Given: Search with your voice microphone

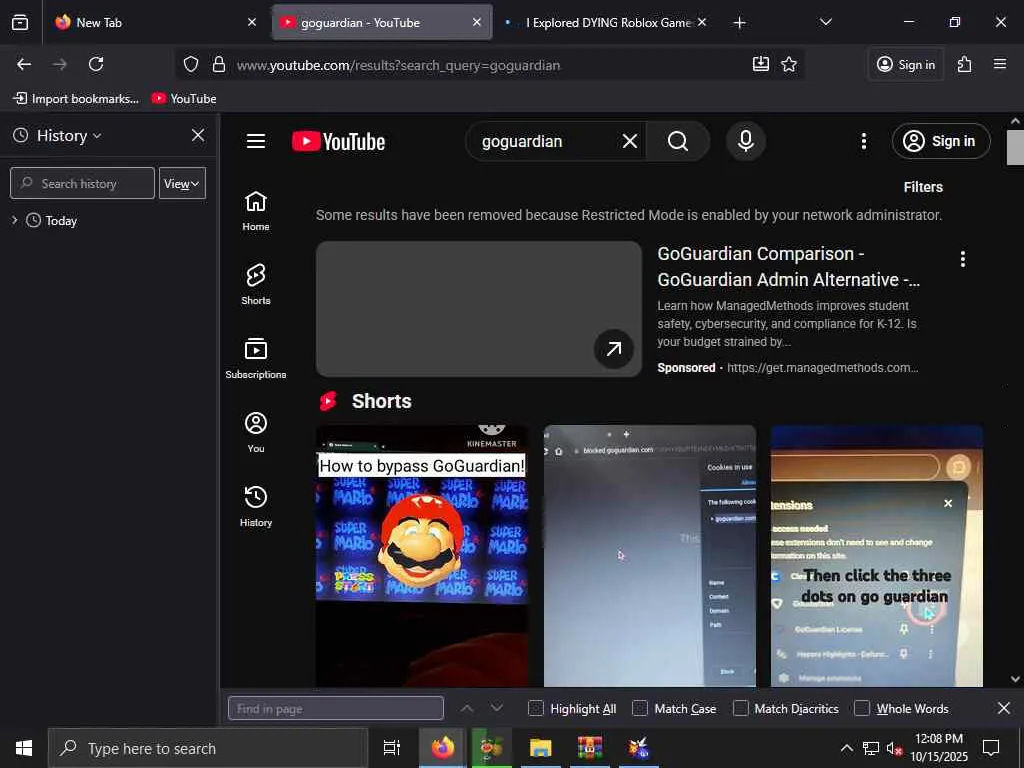Looking at the screenshot, I should [746, 141].
